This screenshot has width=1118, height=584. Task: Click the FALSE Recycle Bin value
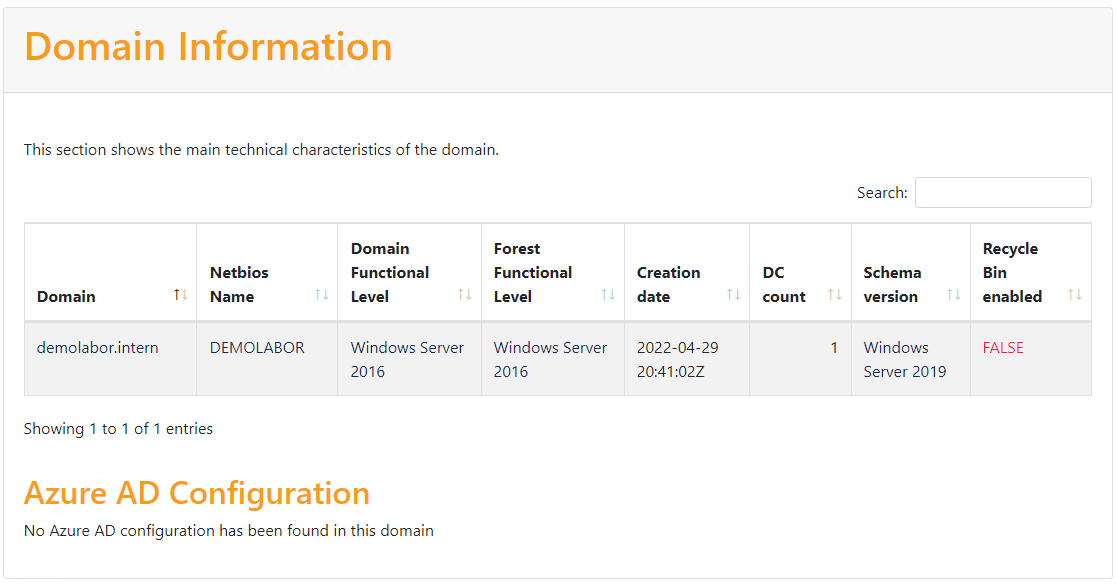pos(1003,348)
